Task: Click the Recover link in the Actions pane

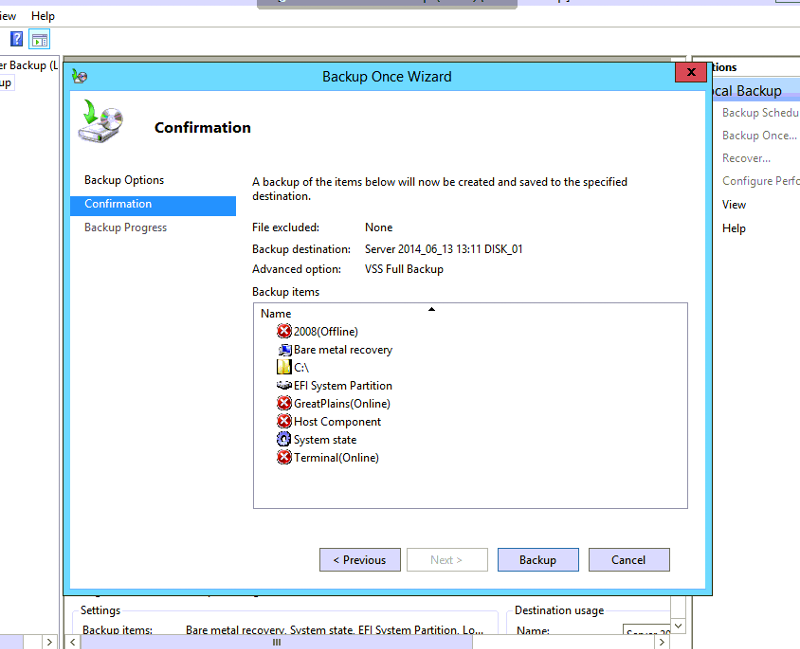Action: (744, 158)
